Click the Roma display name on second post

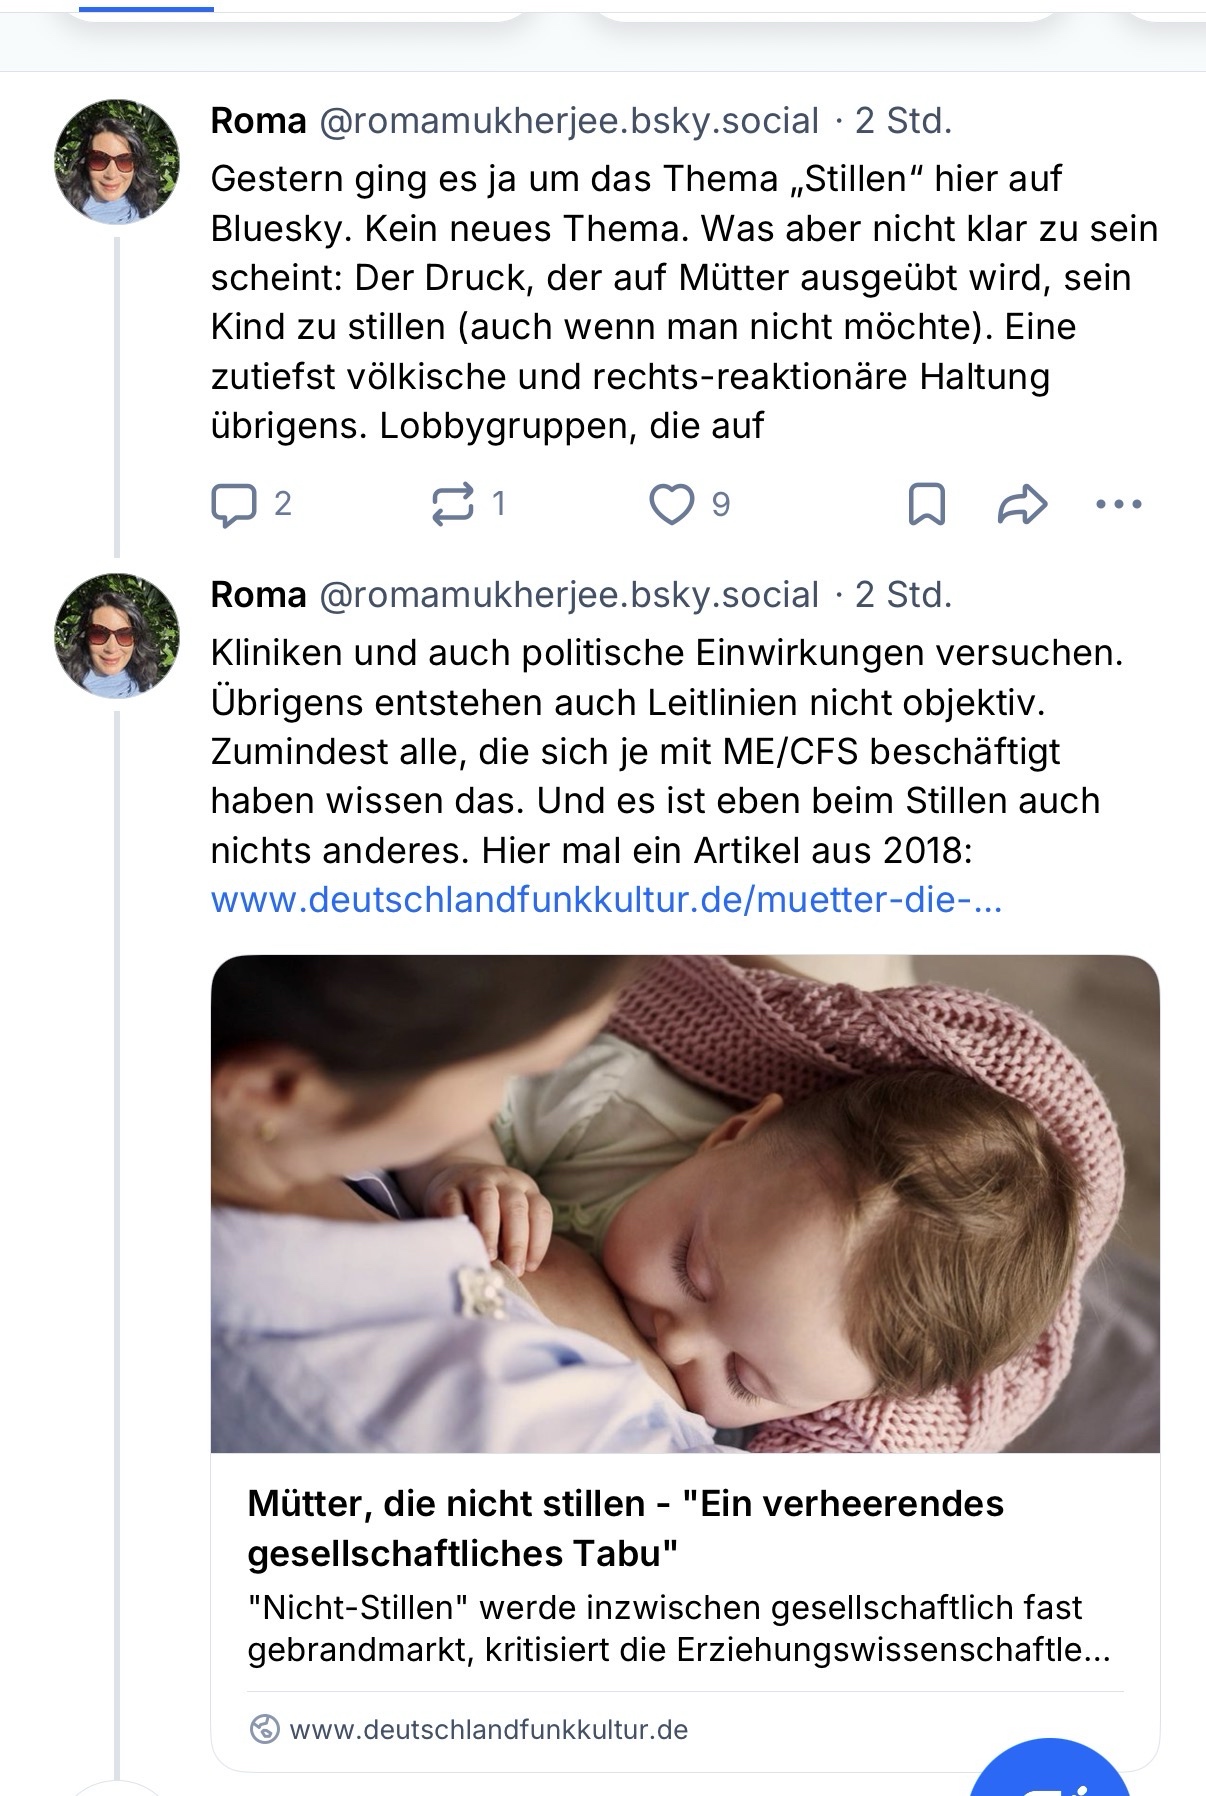click(258, 595)
